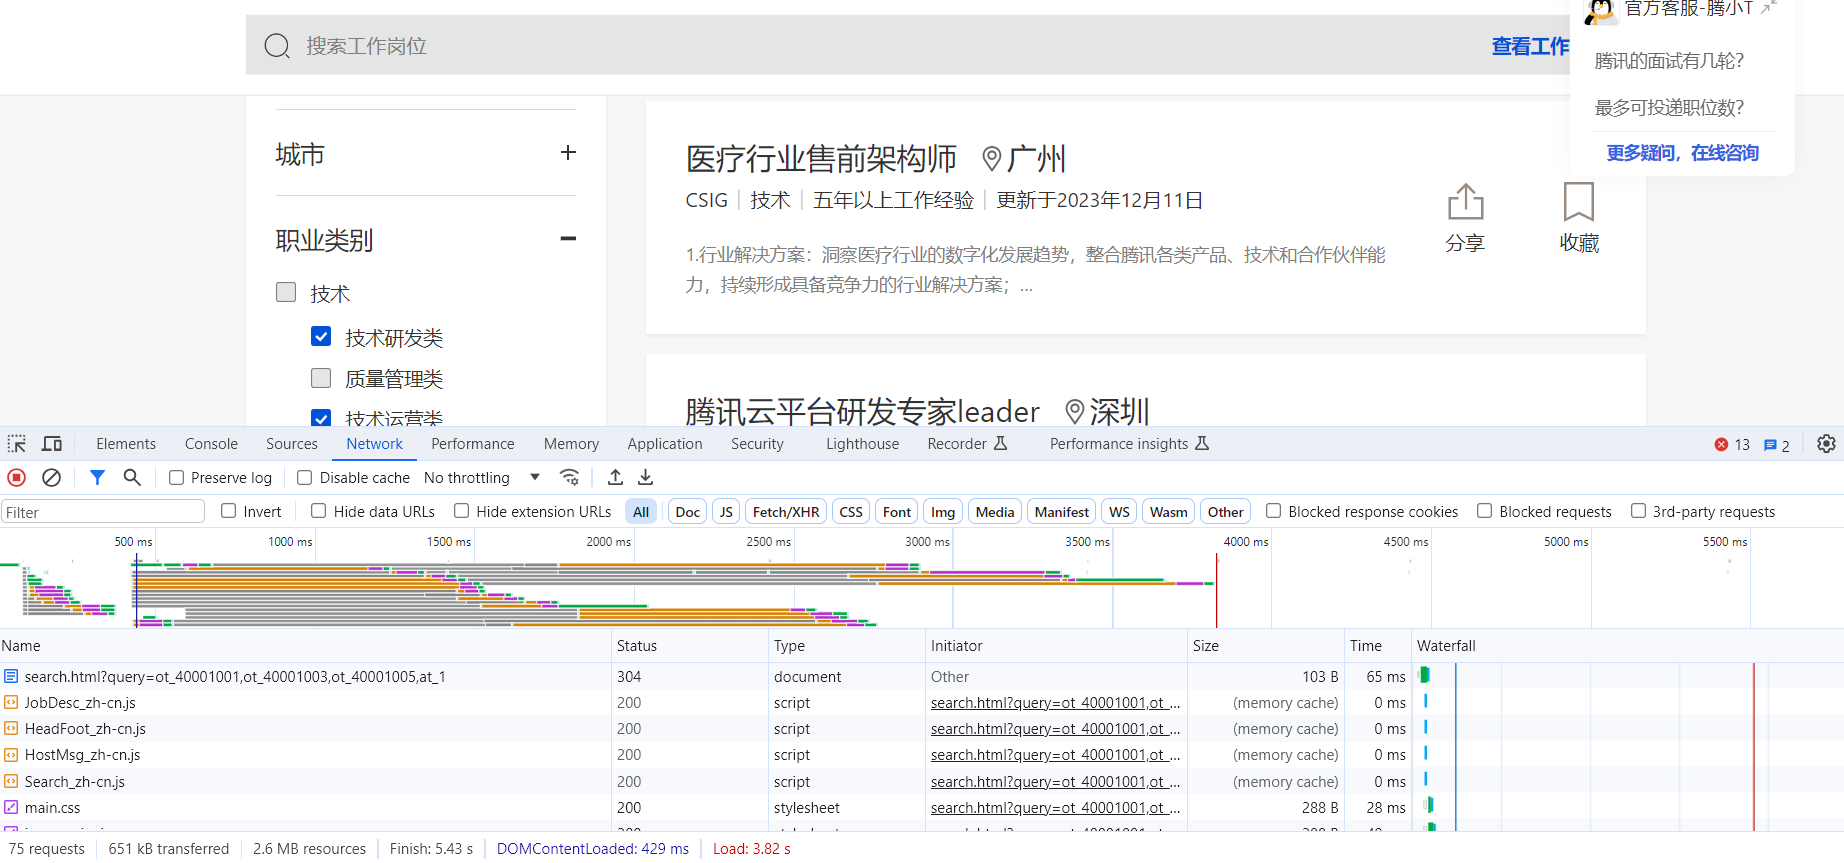Uncheck the 技术研发类 checkbox
This screenshot has width=1844, height=863.
(321, 336)
